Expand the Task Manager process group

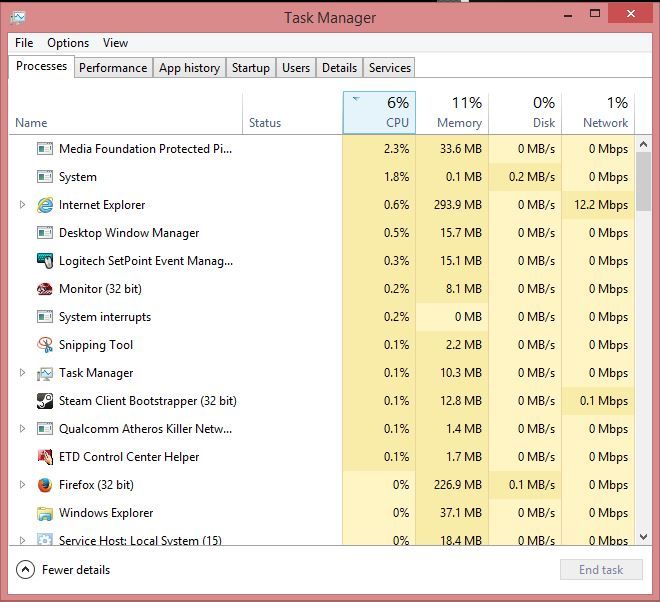point(22,373)
